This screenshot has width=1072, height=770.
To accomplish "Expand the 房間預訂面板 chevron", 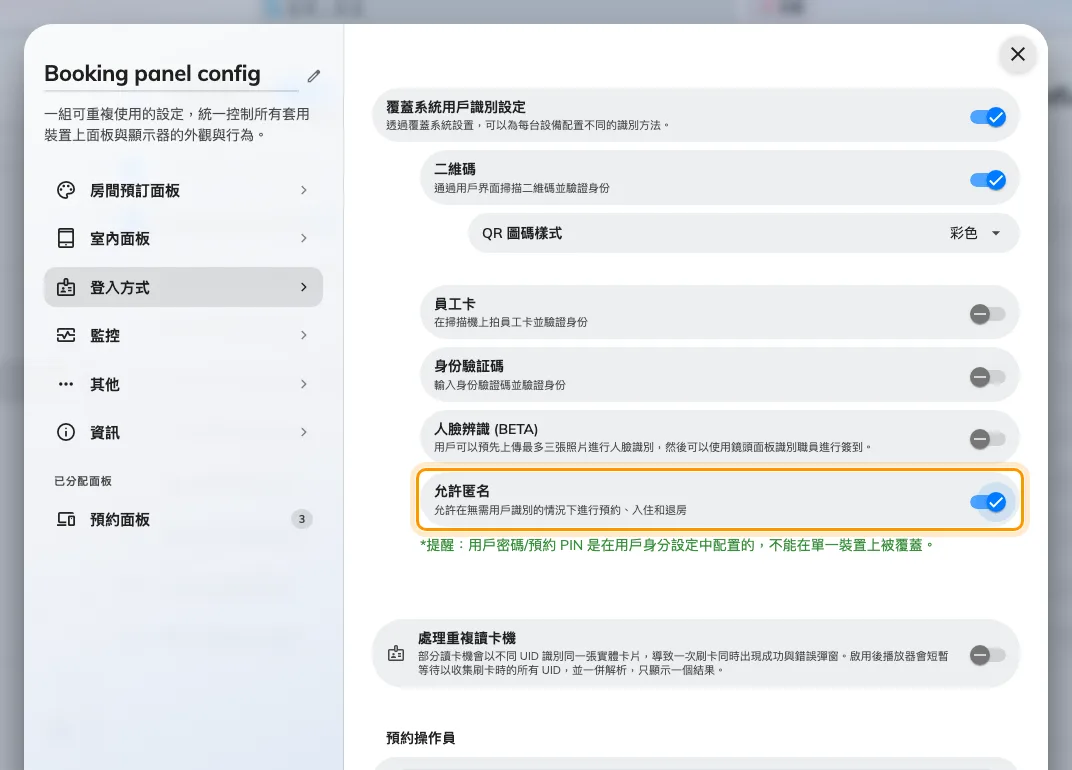I will 304,190.
